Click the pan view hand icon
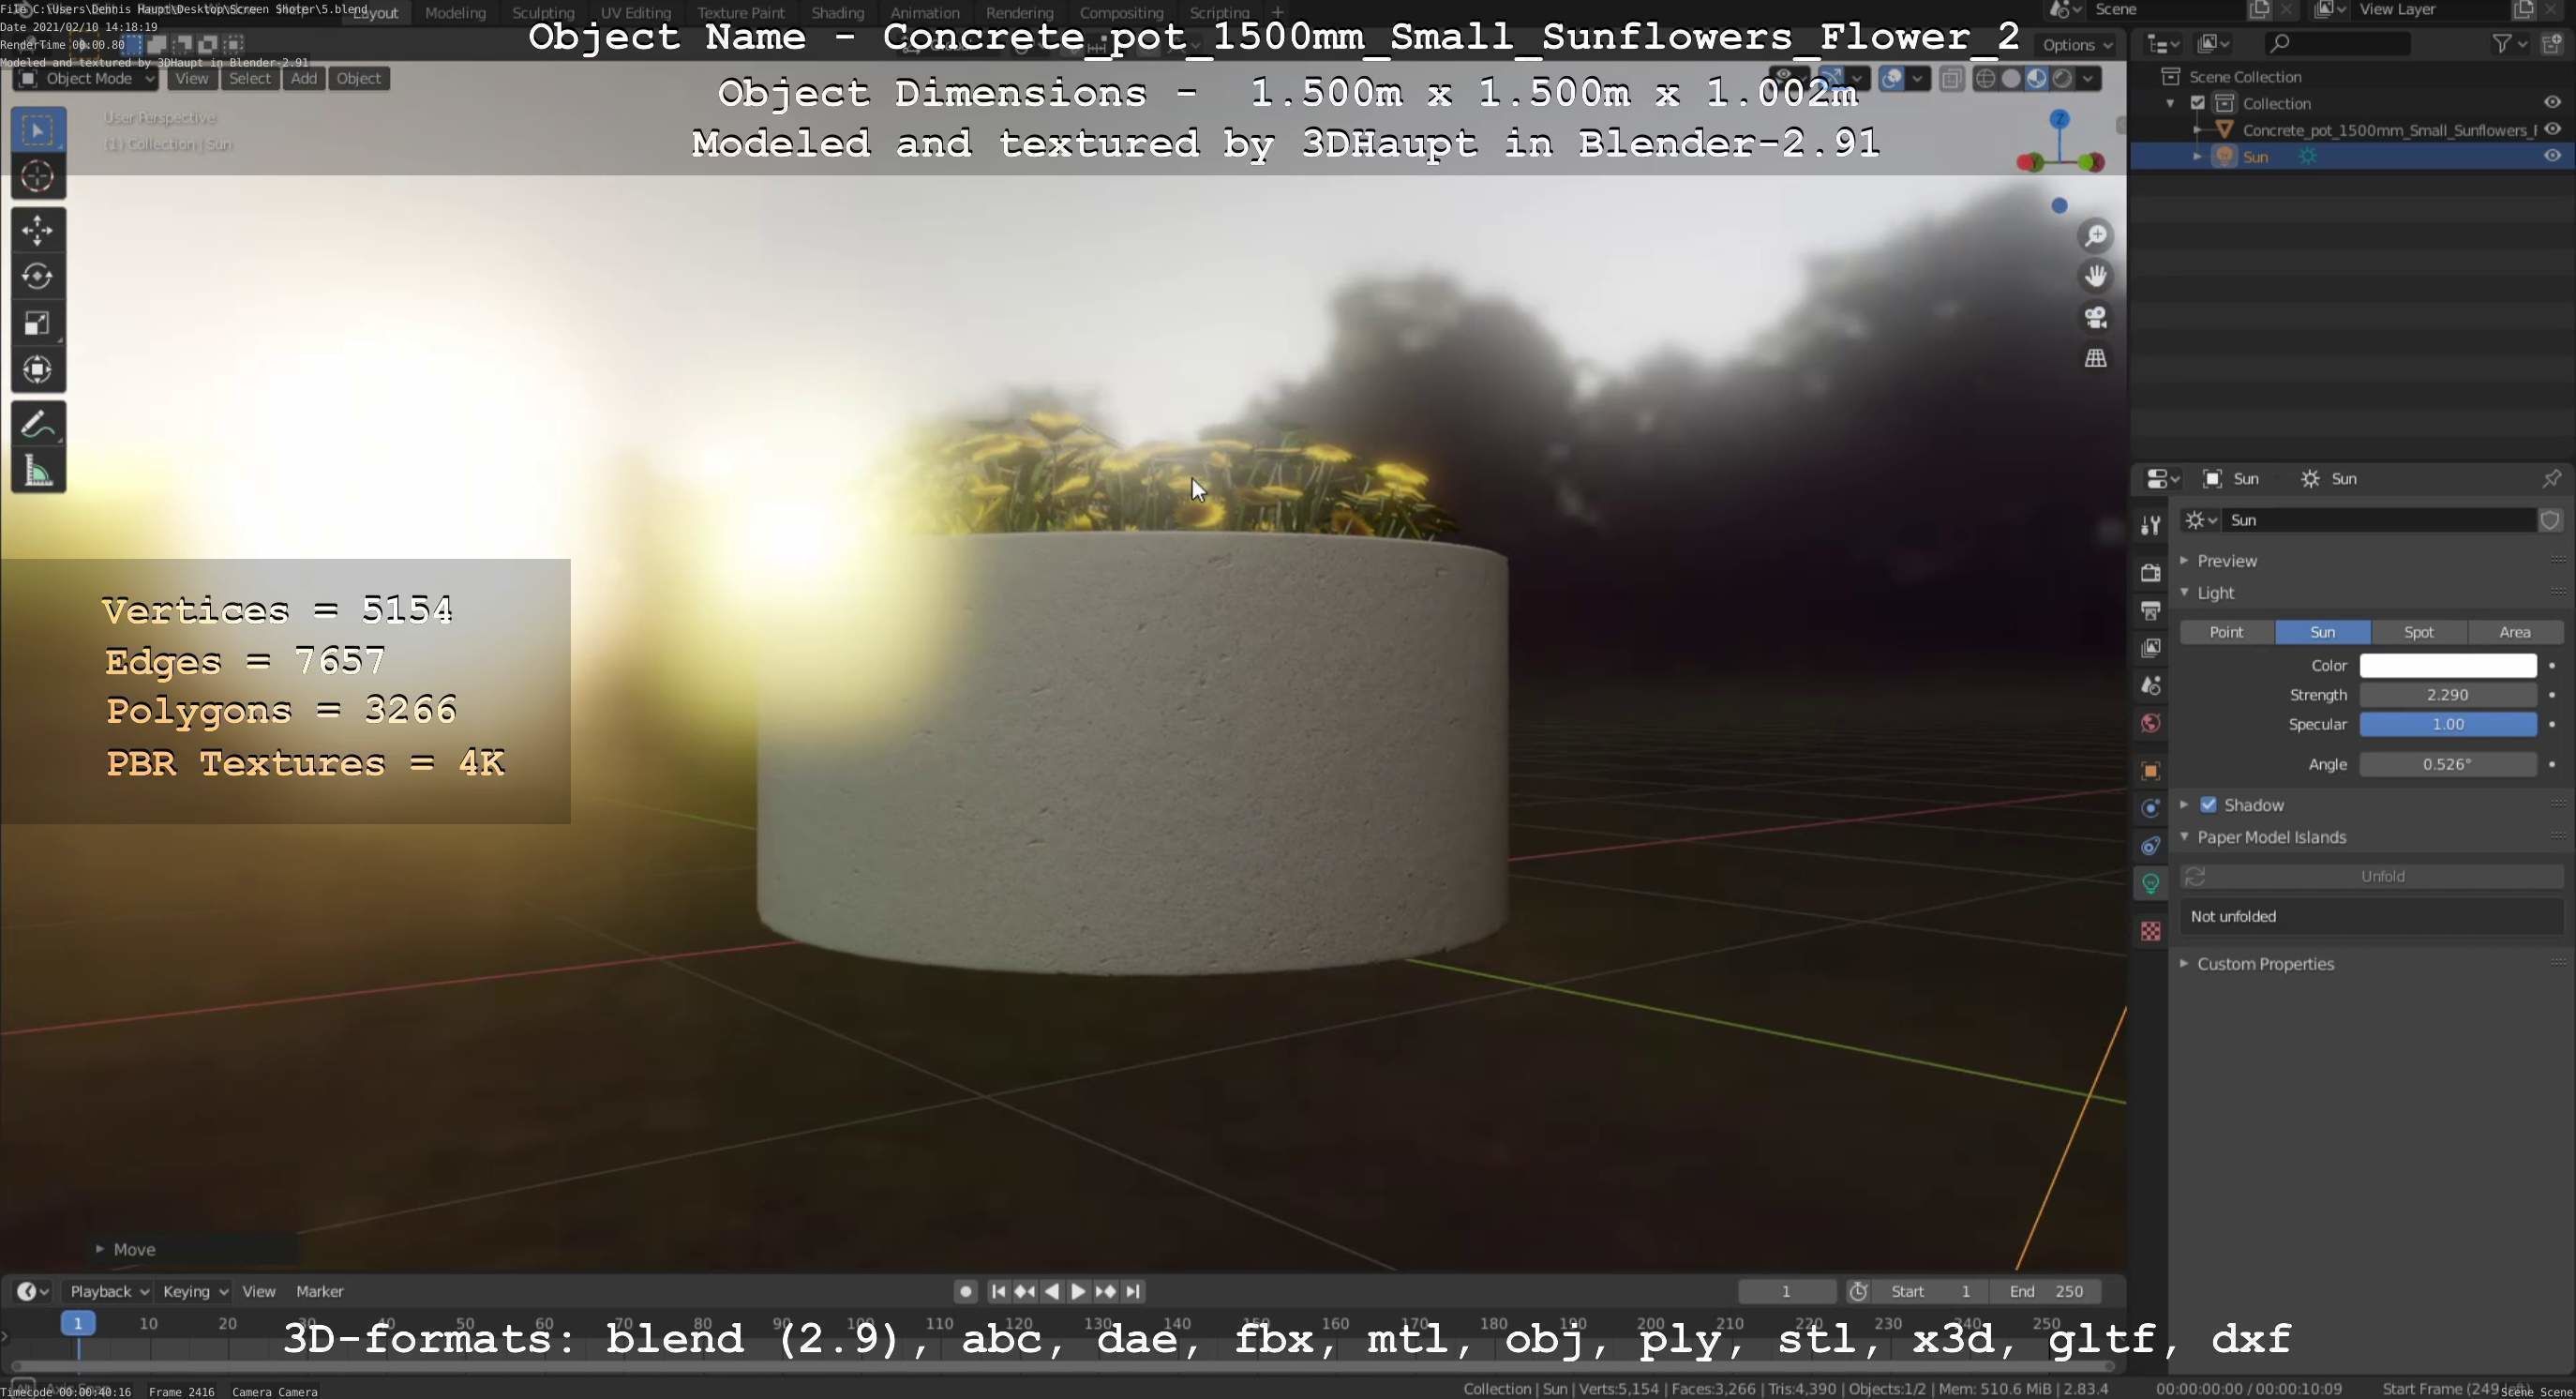 point(2095,276)
